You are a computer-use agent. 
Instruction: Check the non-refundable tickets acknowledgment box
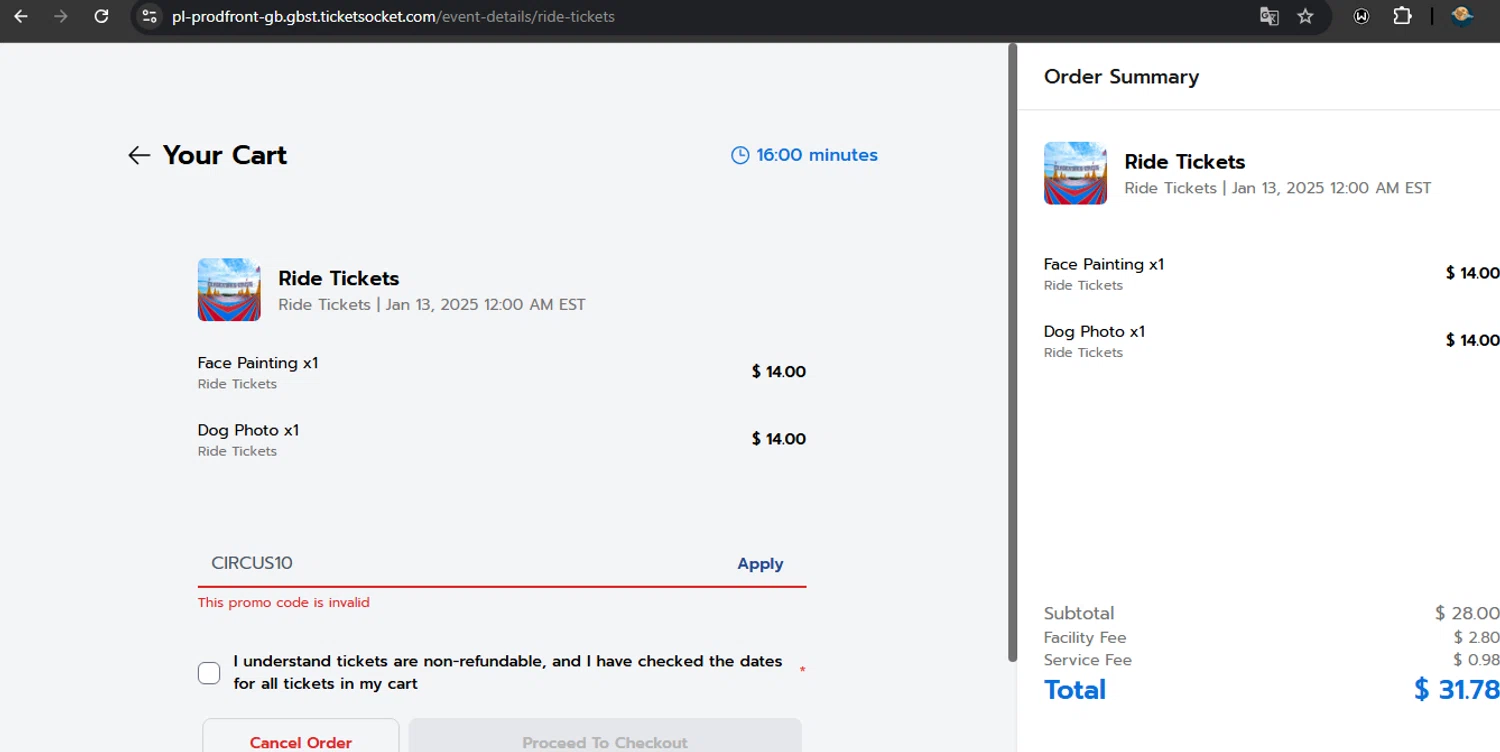click(x=209, y=673)
